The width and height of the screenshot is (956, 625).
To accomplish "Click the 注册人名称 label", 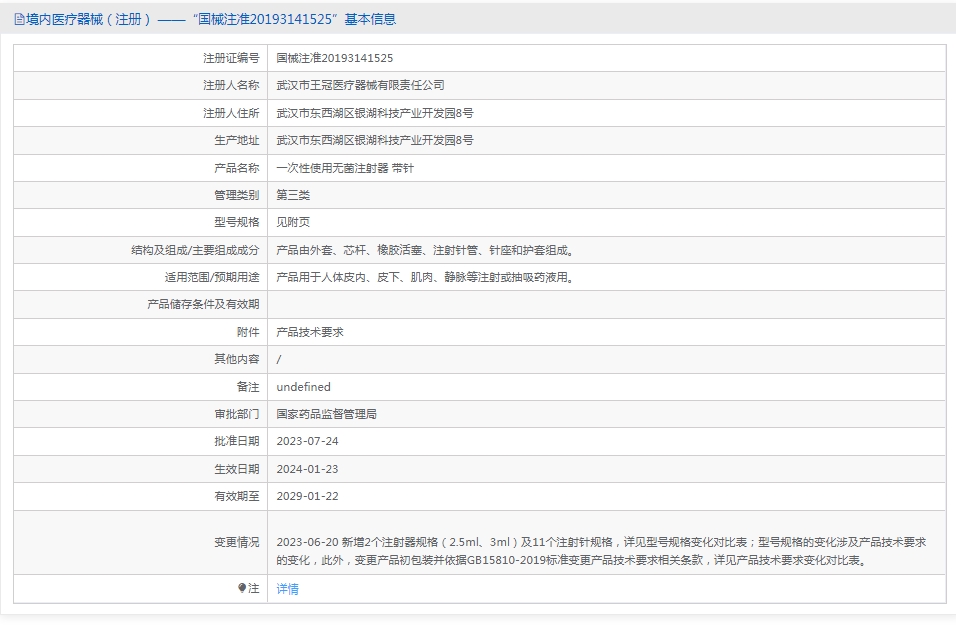I will (x=231, y=85).
